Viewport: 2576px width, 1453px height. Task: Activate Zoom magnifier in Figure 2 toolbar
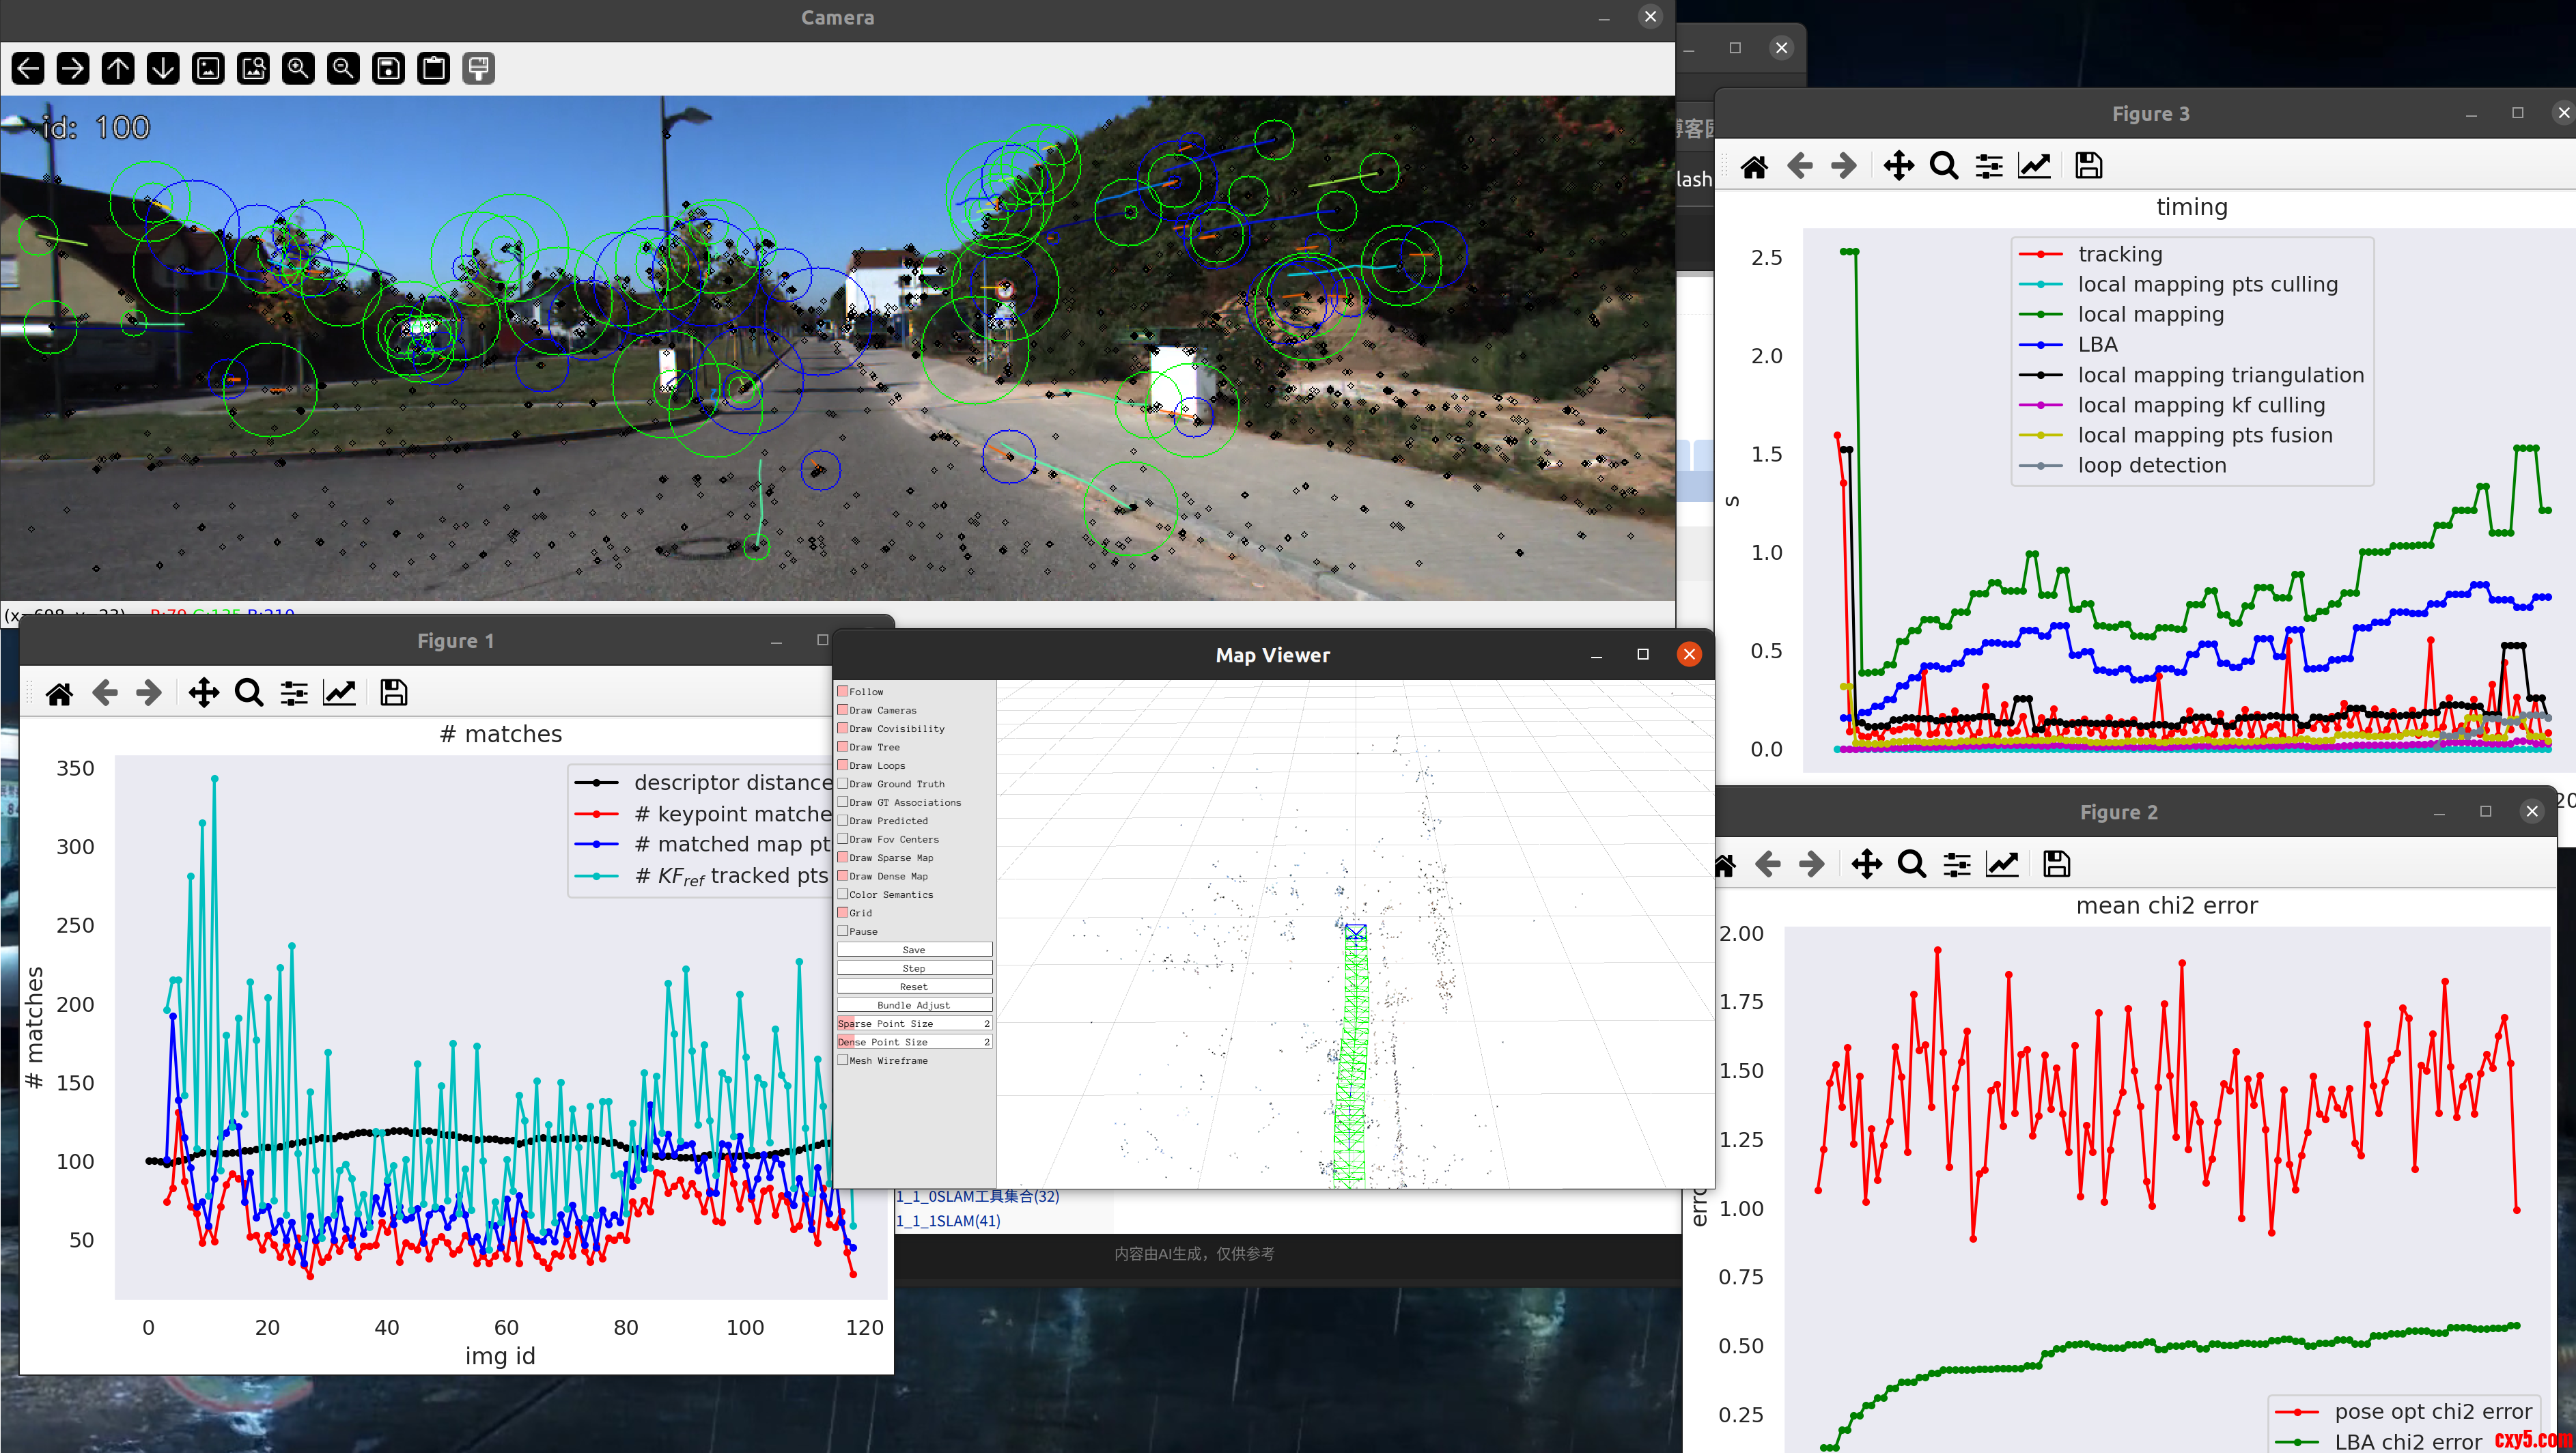point(1911,864)
